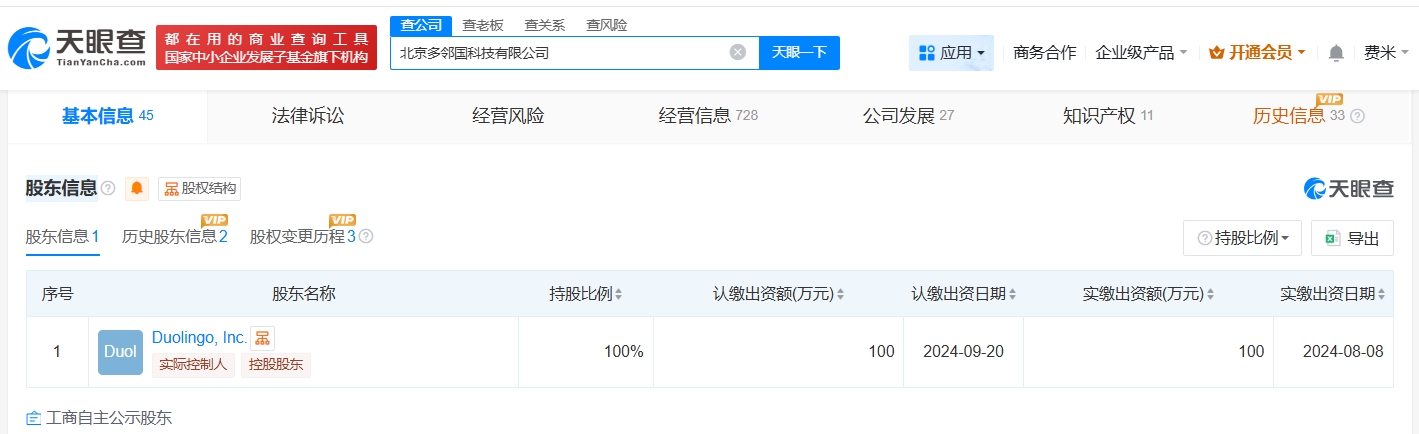Open the equity structure chart button

tap(199, 189)
